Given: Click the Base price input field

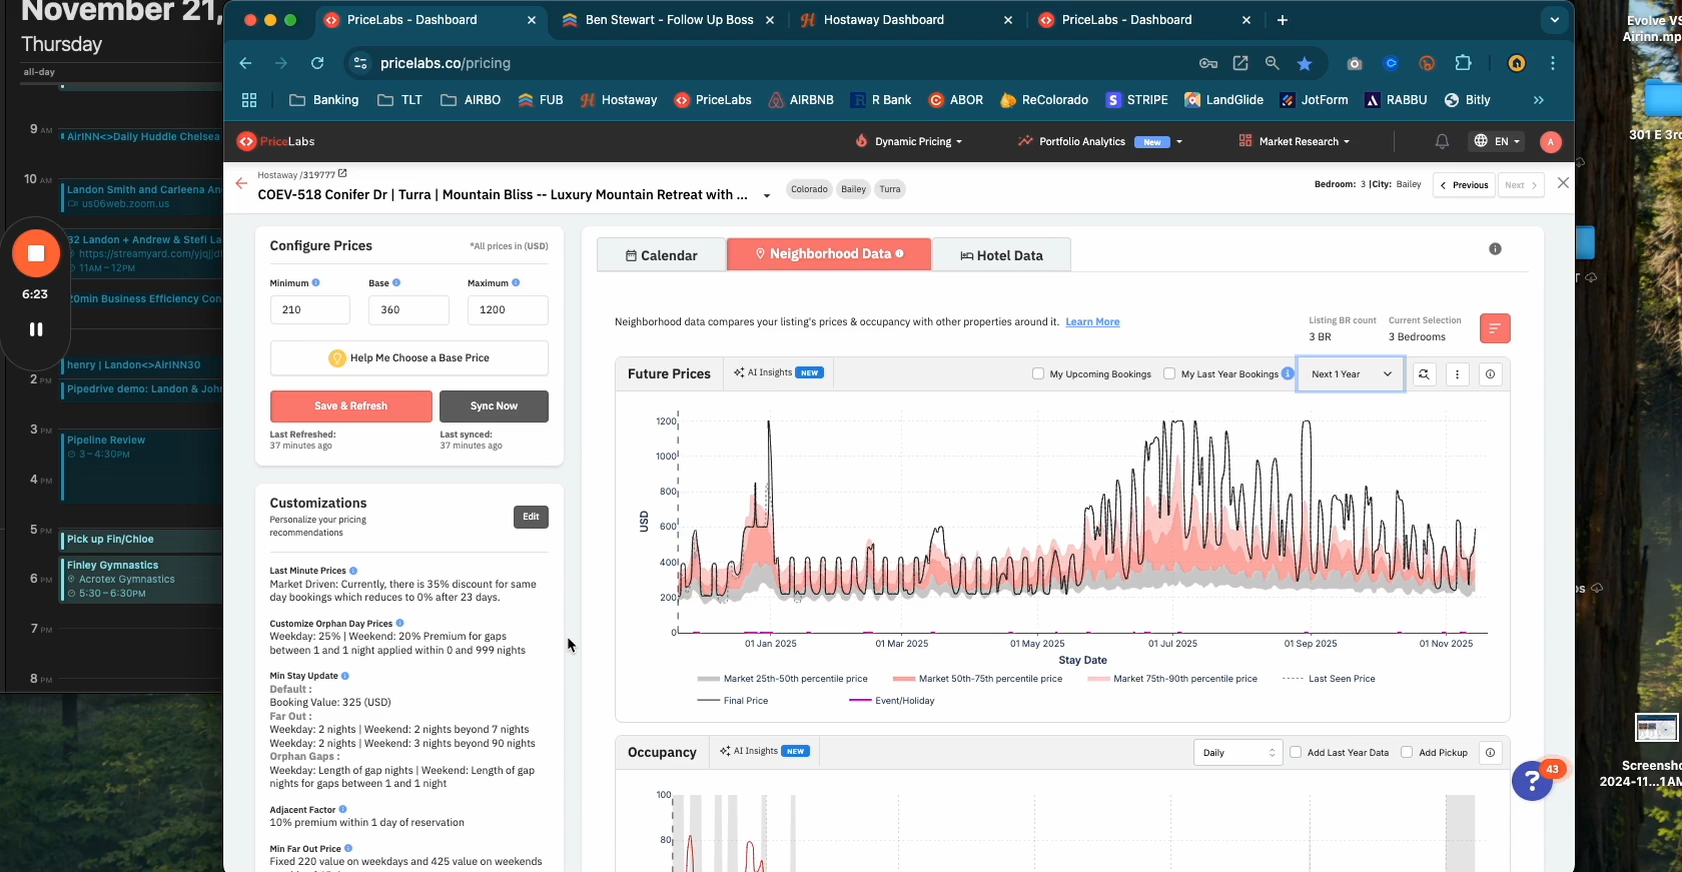Looking at the screenshot, I should (x=408, y=310).
